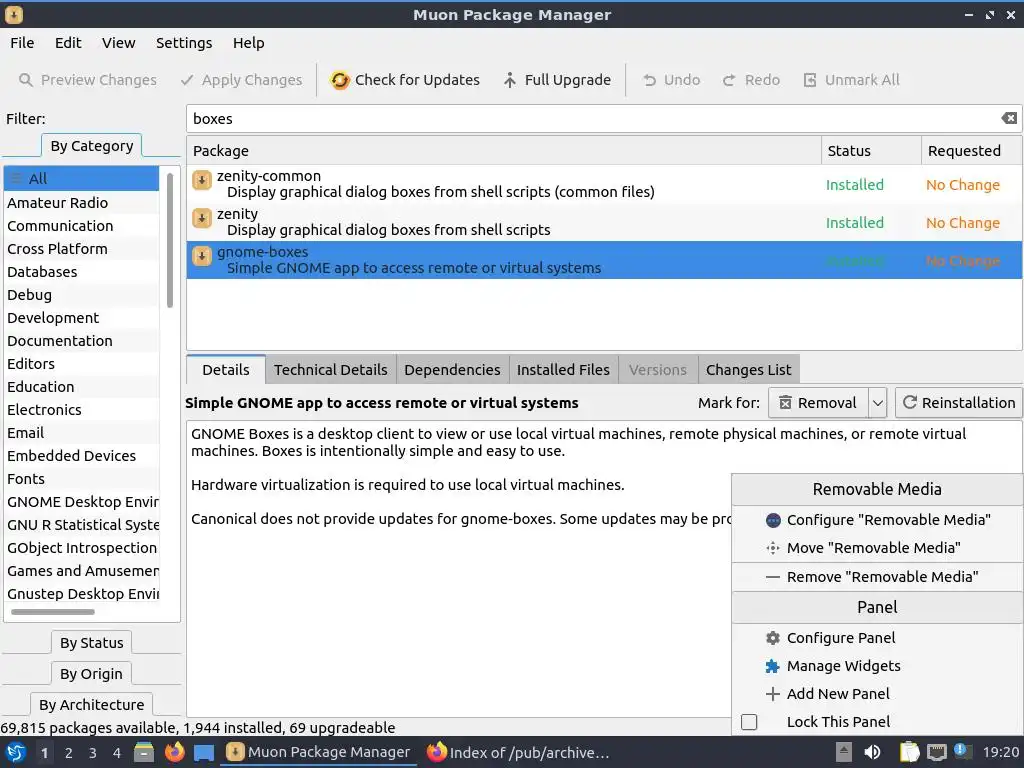
Task: Open the file manager from the taskbar
Action: click(x=144, y=752)
